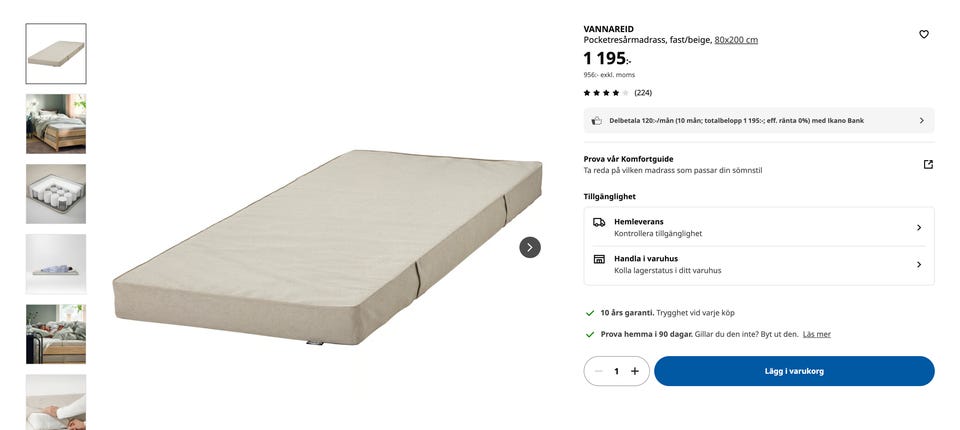The image size is (960, 430).
Task: Select the first mattress thumbnail
Action: tap(56, 54)
